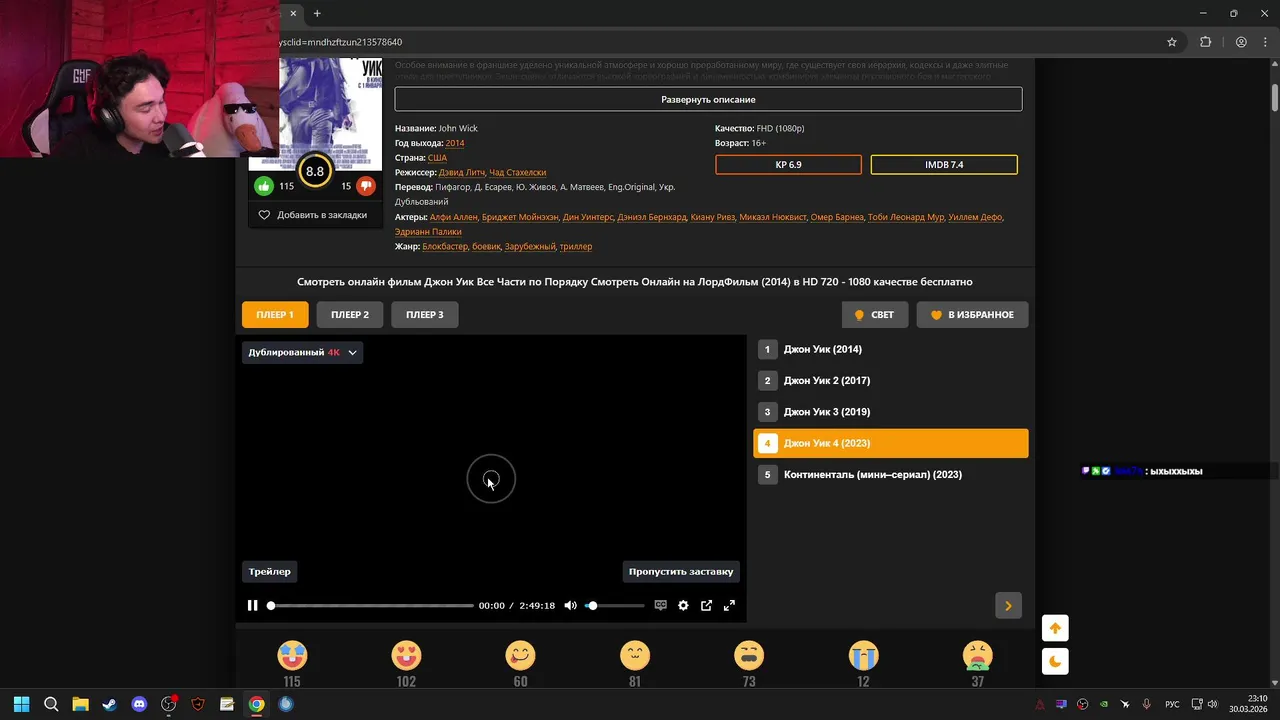Open the США country link

tap(437, 158)
